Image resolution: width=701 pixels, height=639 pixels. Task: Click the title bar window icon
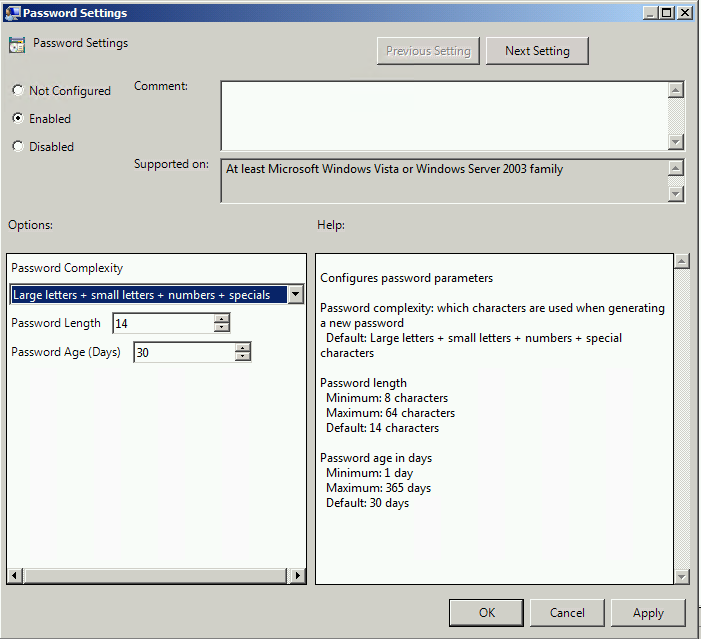point(11,13)
